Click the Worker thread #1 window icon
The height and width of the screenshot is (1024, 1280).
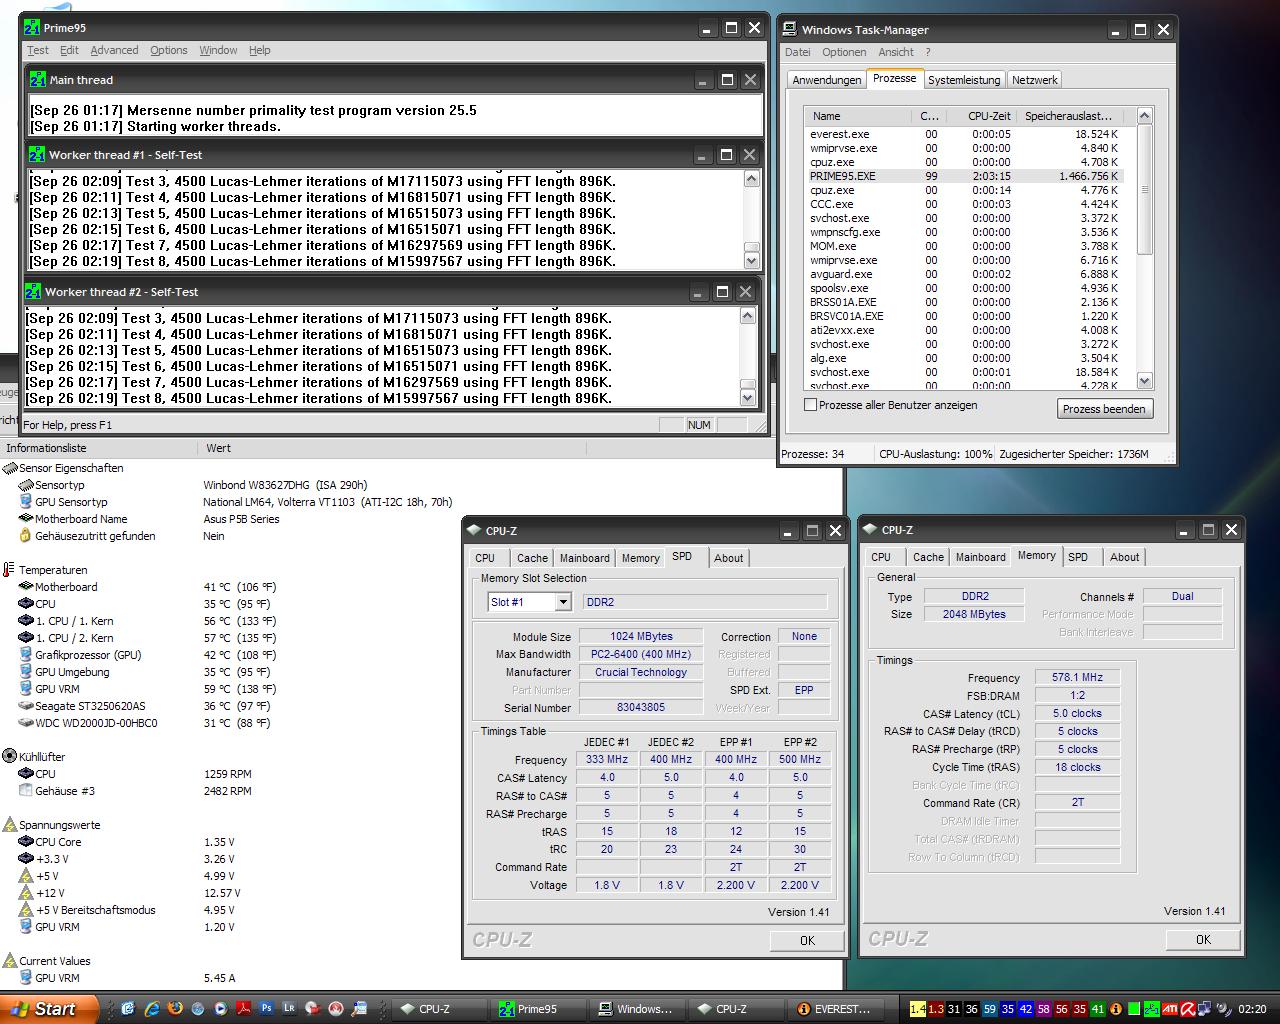point(37,155)
